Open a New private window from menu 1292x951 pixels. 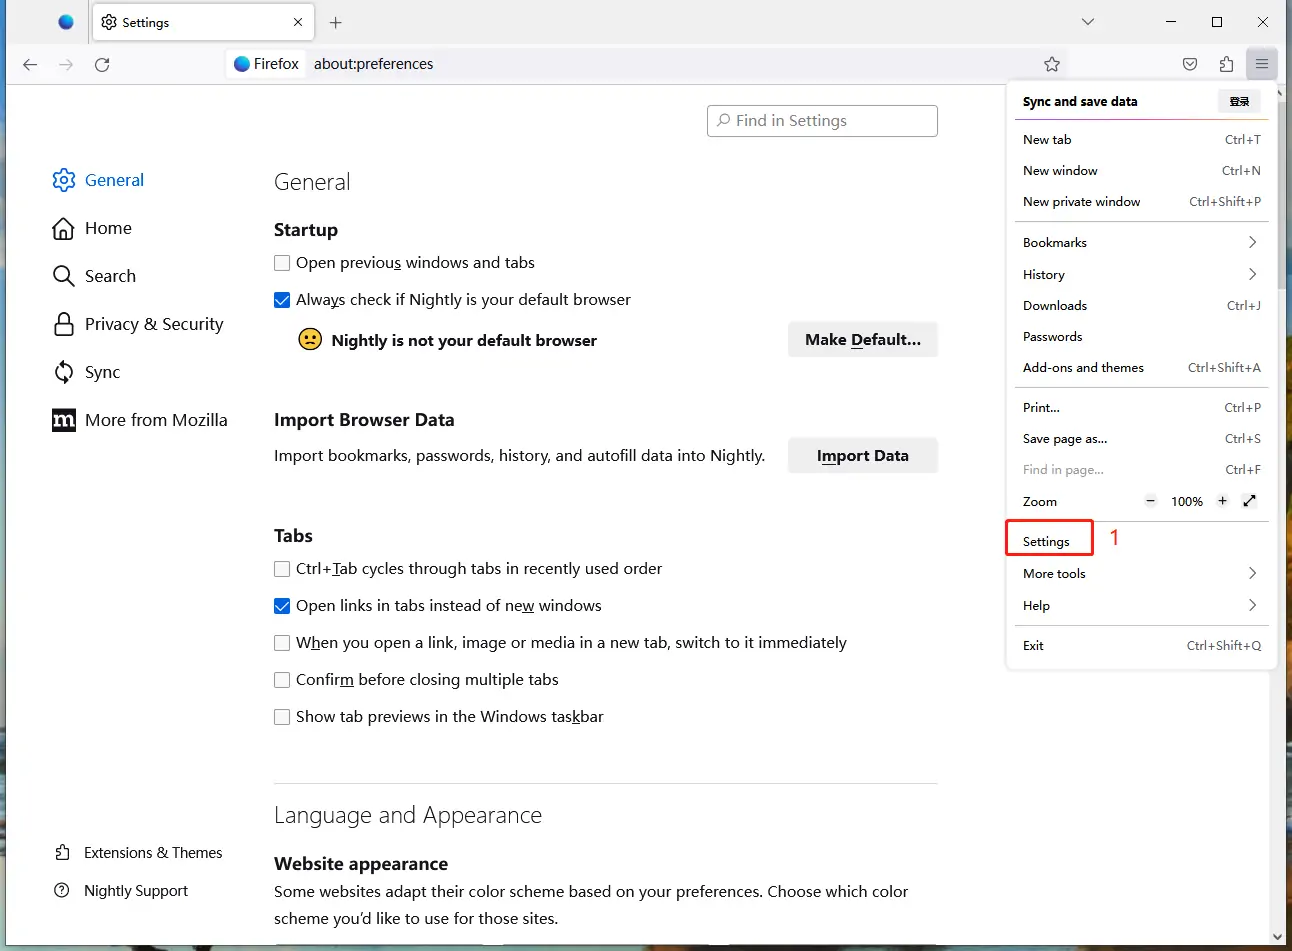click(1082, 201)
